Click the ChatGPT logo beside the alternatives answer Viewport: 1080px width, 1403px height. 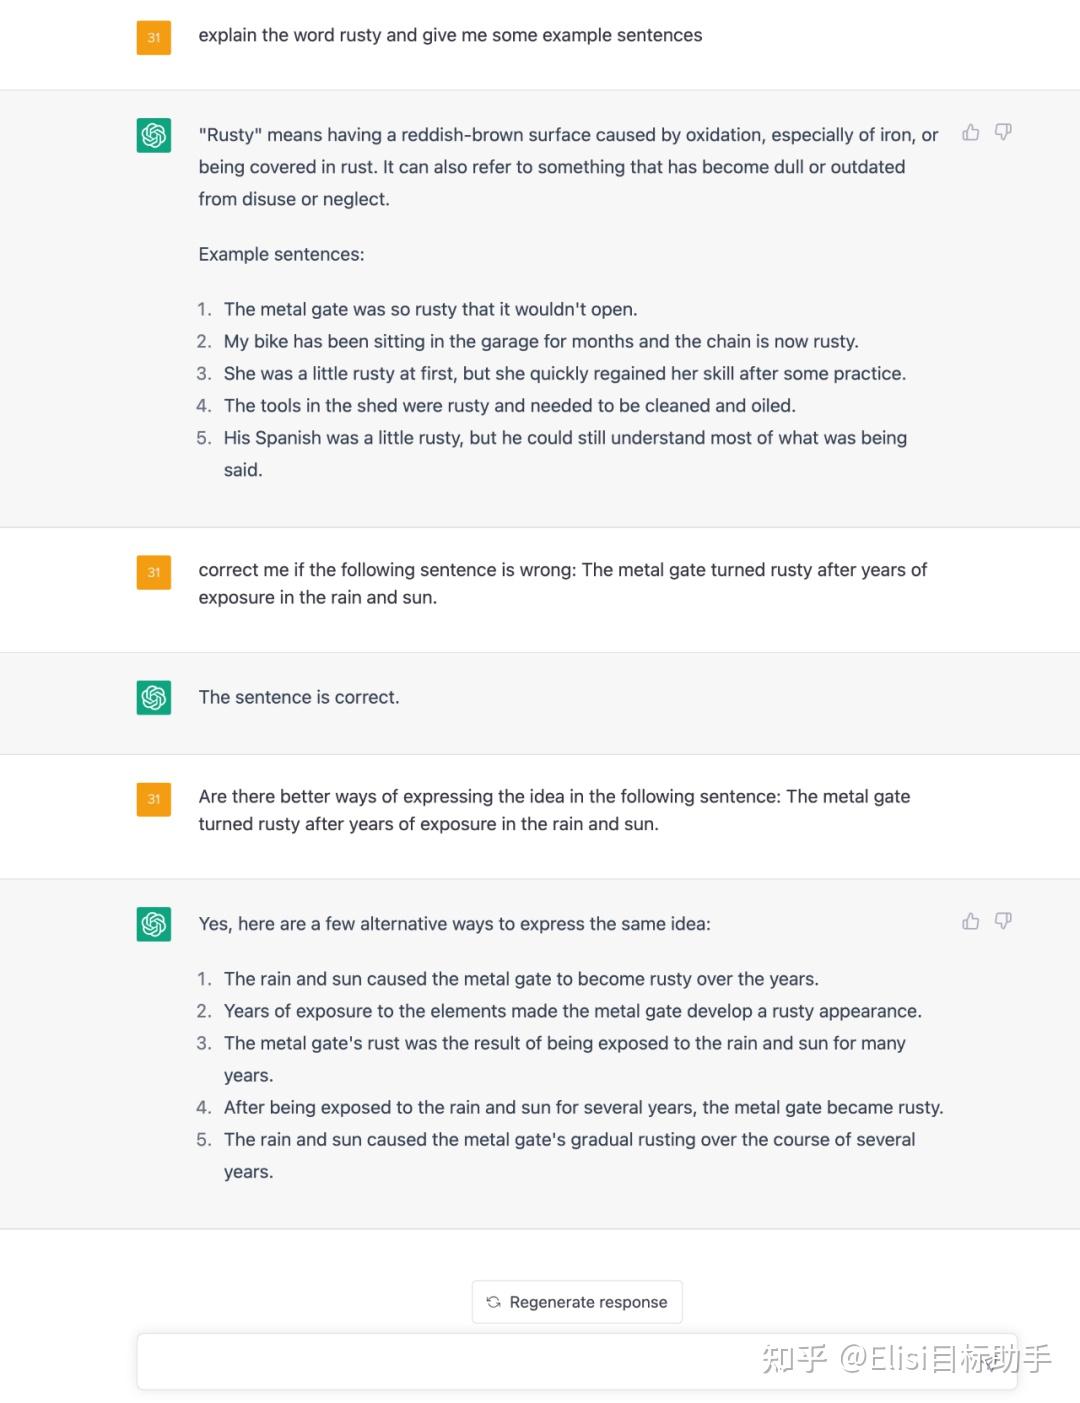pos(154,924)
